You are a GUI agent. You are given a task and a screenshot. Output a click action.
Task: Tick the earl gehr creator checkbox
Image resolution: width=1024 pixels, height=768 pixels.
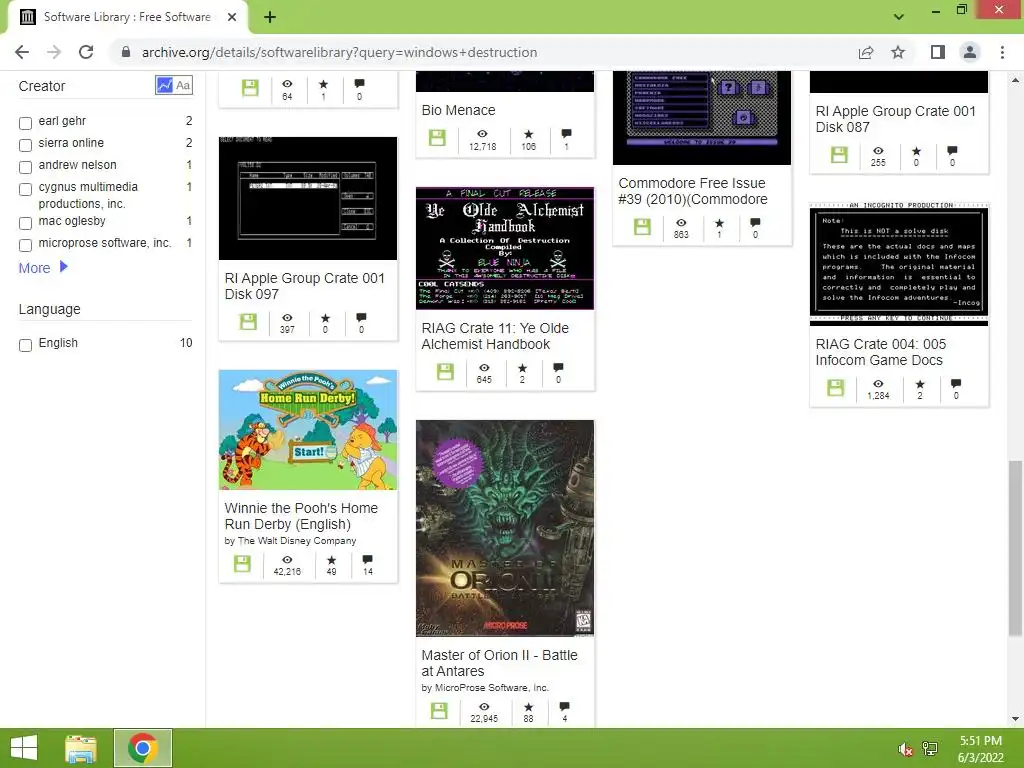(x=25, y=123)
